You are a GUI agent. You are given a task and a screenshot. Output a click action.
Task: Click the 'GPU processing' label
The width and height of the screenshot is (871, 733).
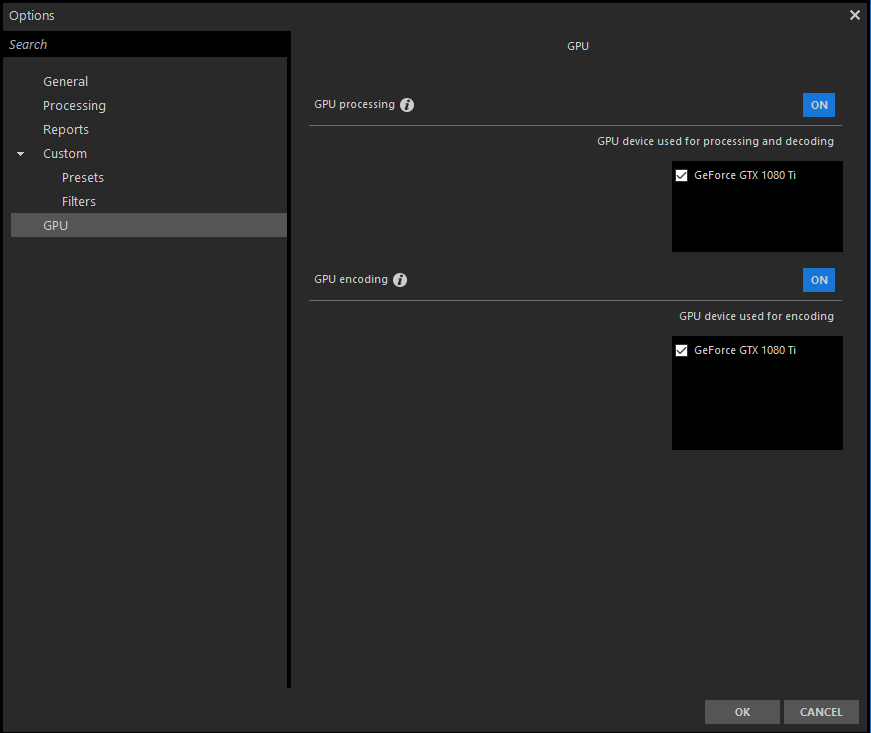pos(354,104)
